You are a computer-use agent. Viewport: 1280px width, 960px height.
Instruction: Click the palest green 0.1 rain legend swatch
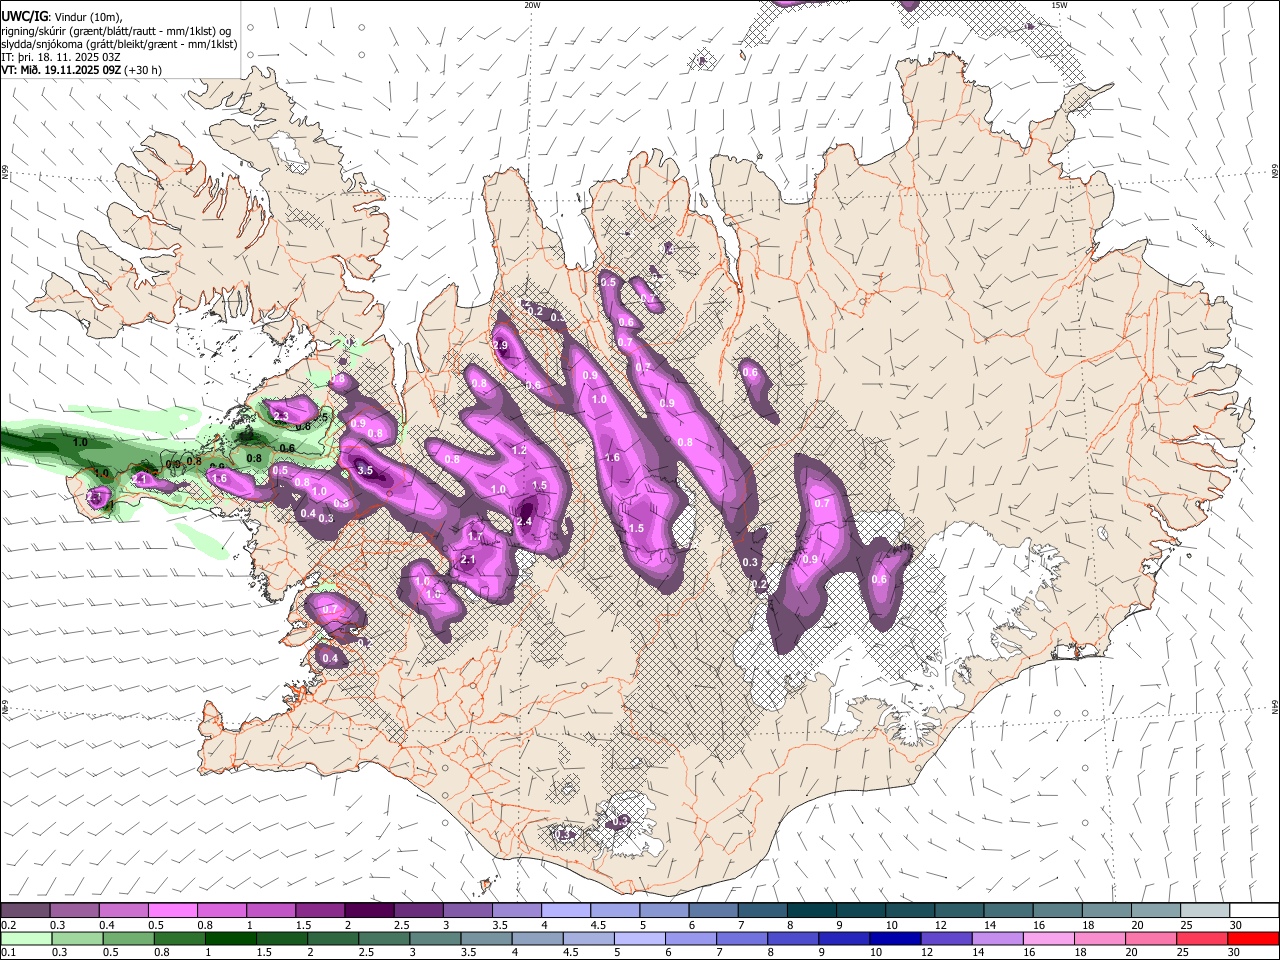coord(25,938)
